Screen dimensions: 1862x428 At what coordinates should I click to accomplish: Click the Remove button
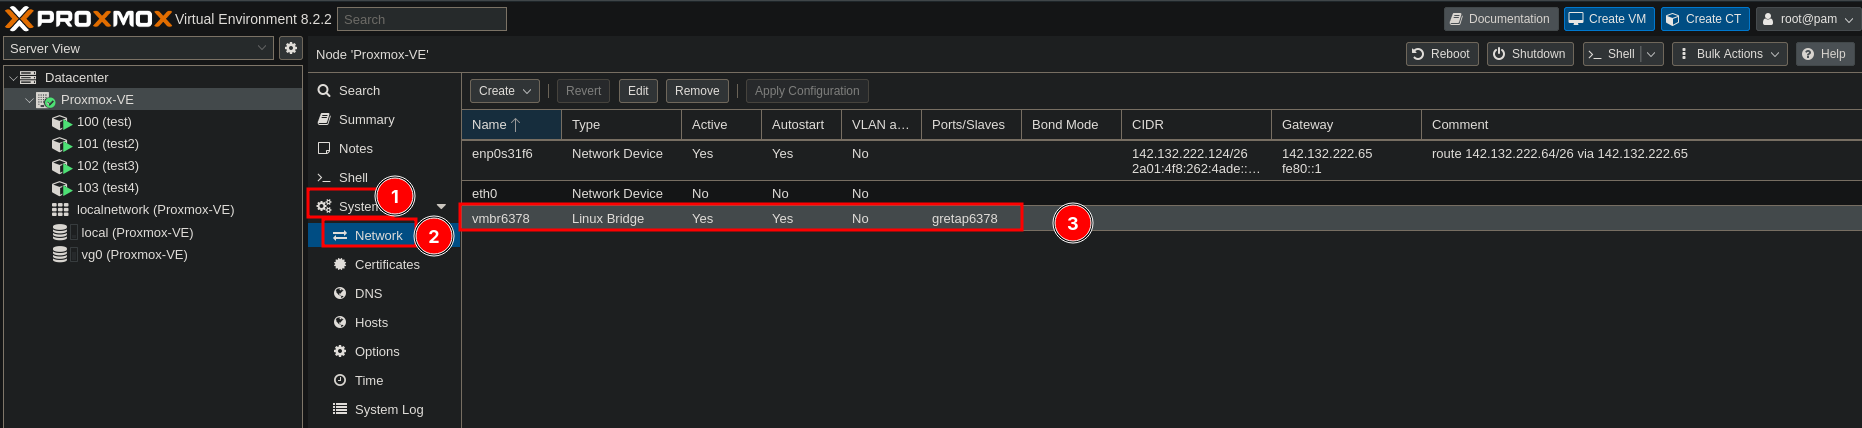coord(697,91)
